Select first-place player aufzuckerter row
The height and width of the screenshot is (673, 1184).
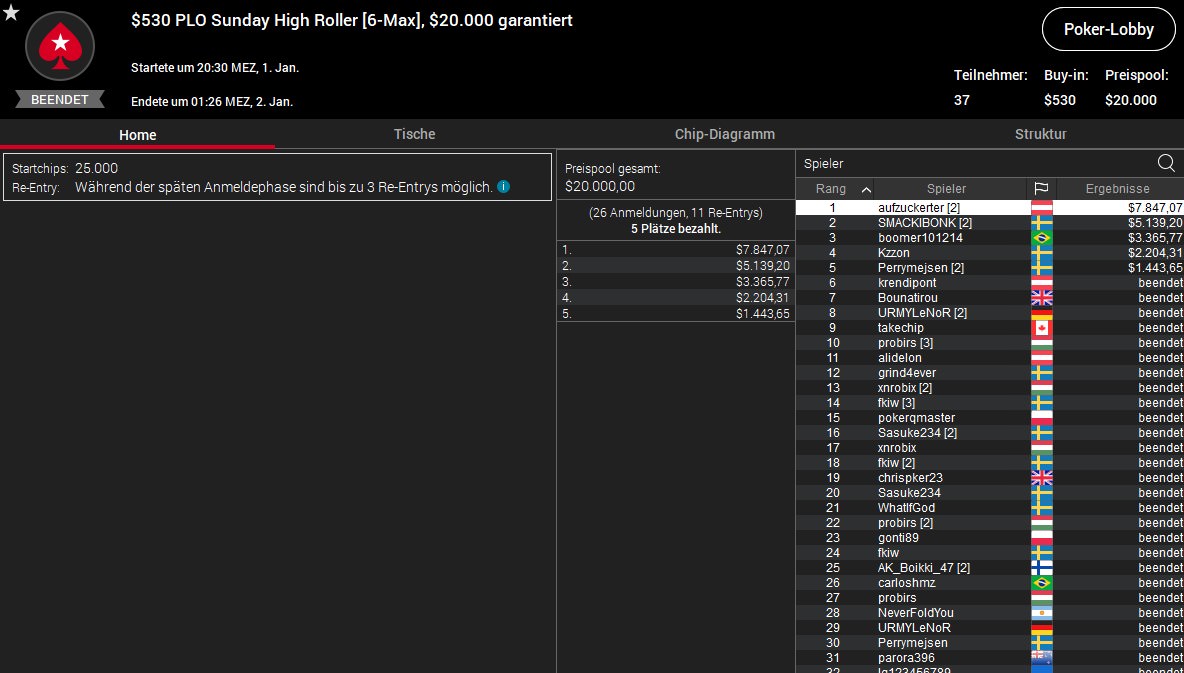(x=918, y=208)
